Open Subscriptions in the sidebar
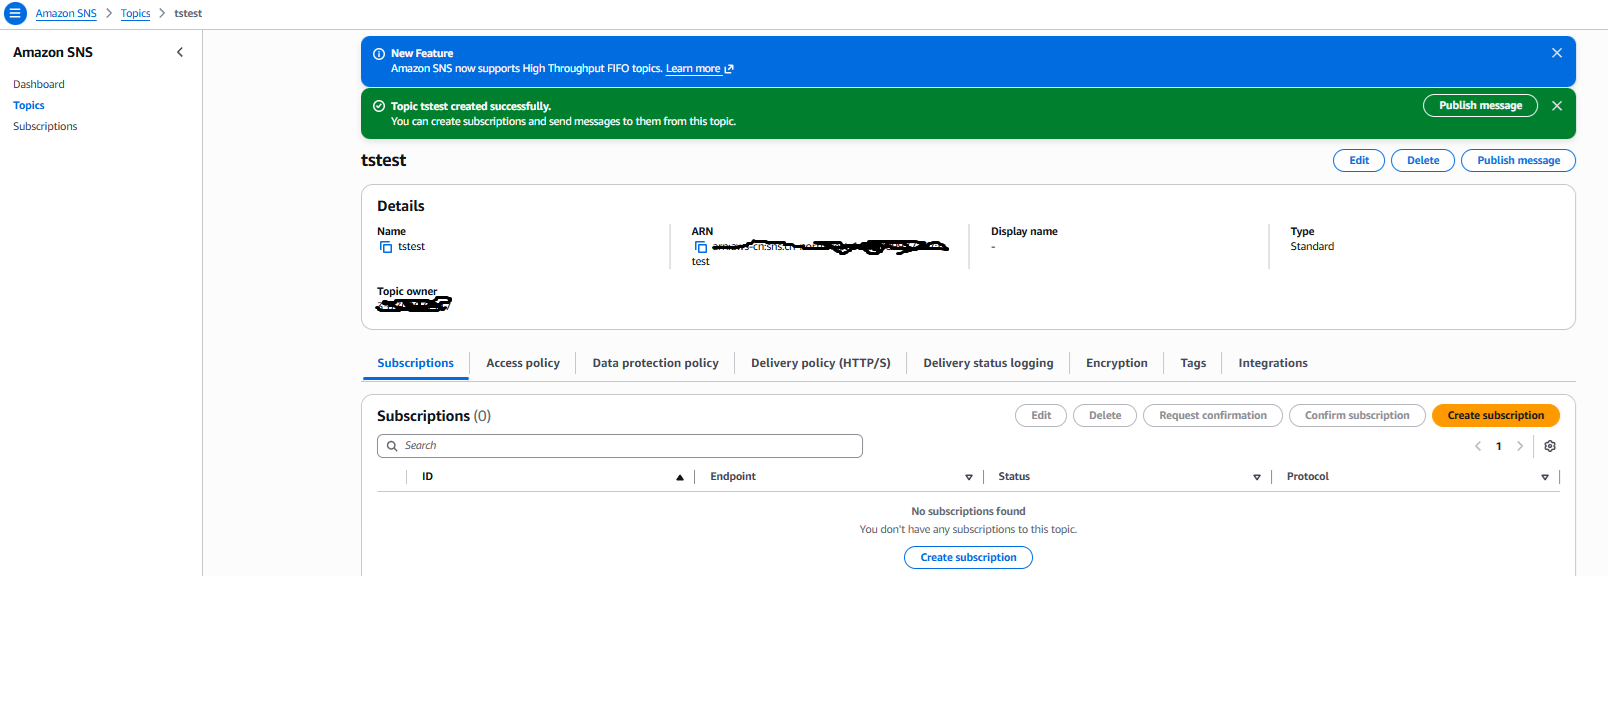 tap(45, 127)
